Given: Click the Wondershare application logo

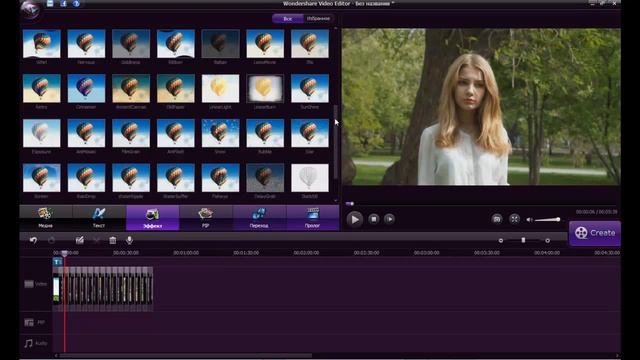Looking at the screenshot, I should [31, 9].
